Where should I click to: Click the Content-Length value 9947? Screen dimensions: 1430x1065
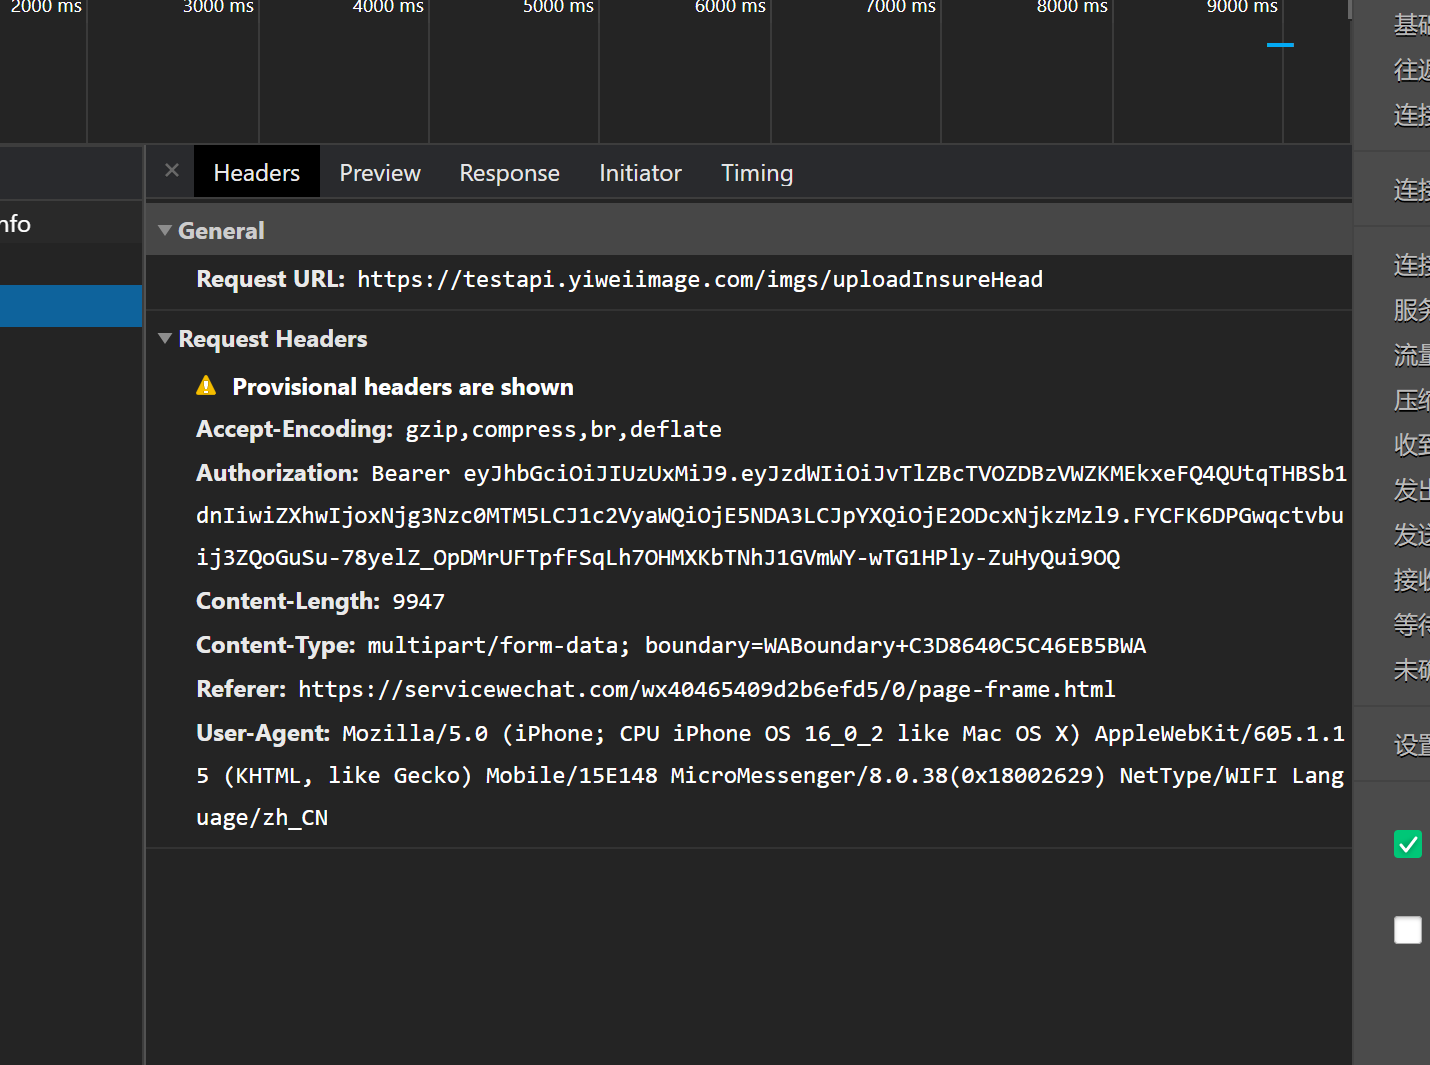(x=418, y=602)
